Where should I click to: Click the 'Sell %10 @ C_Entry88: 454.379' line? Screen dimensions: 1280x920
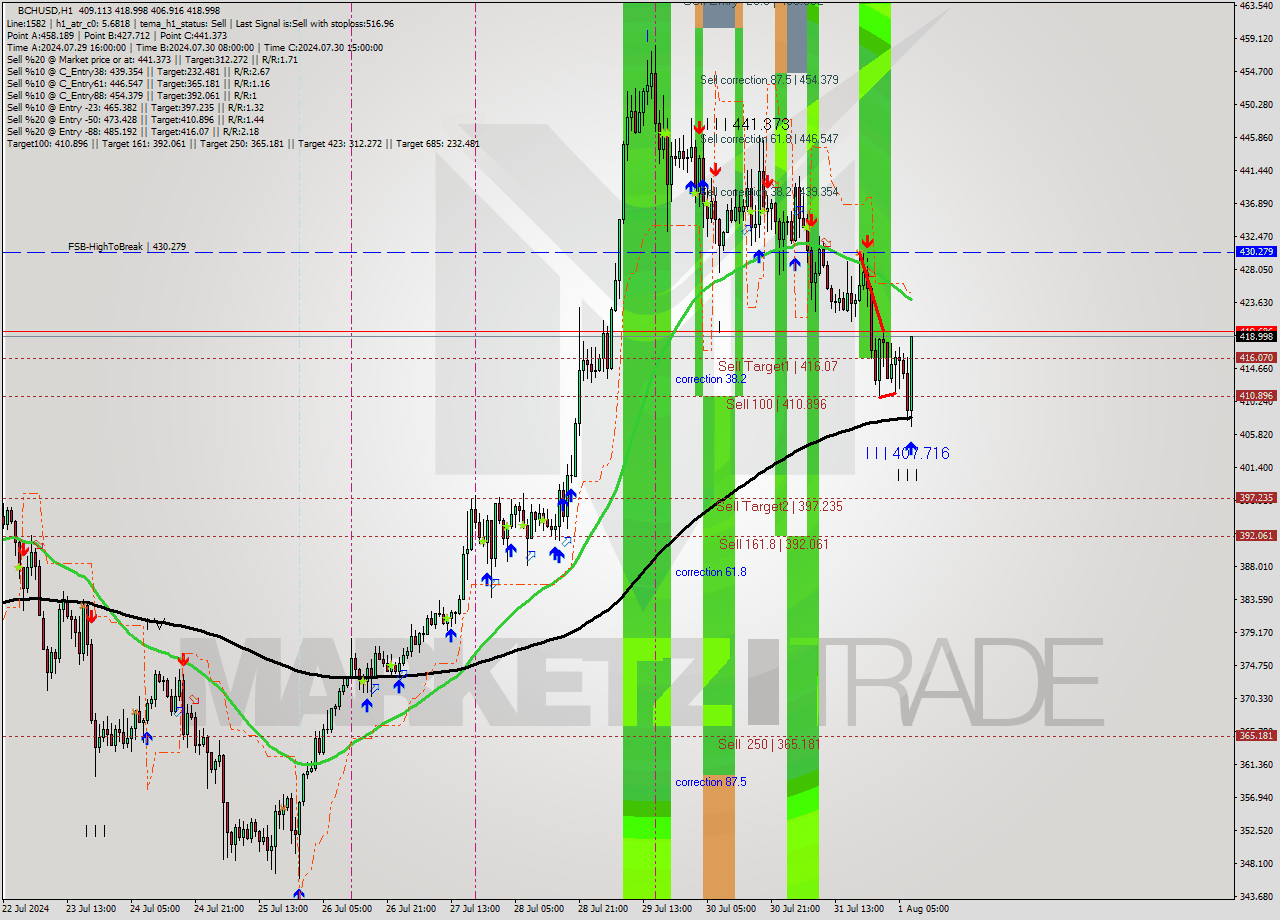131,95
